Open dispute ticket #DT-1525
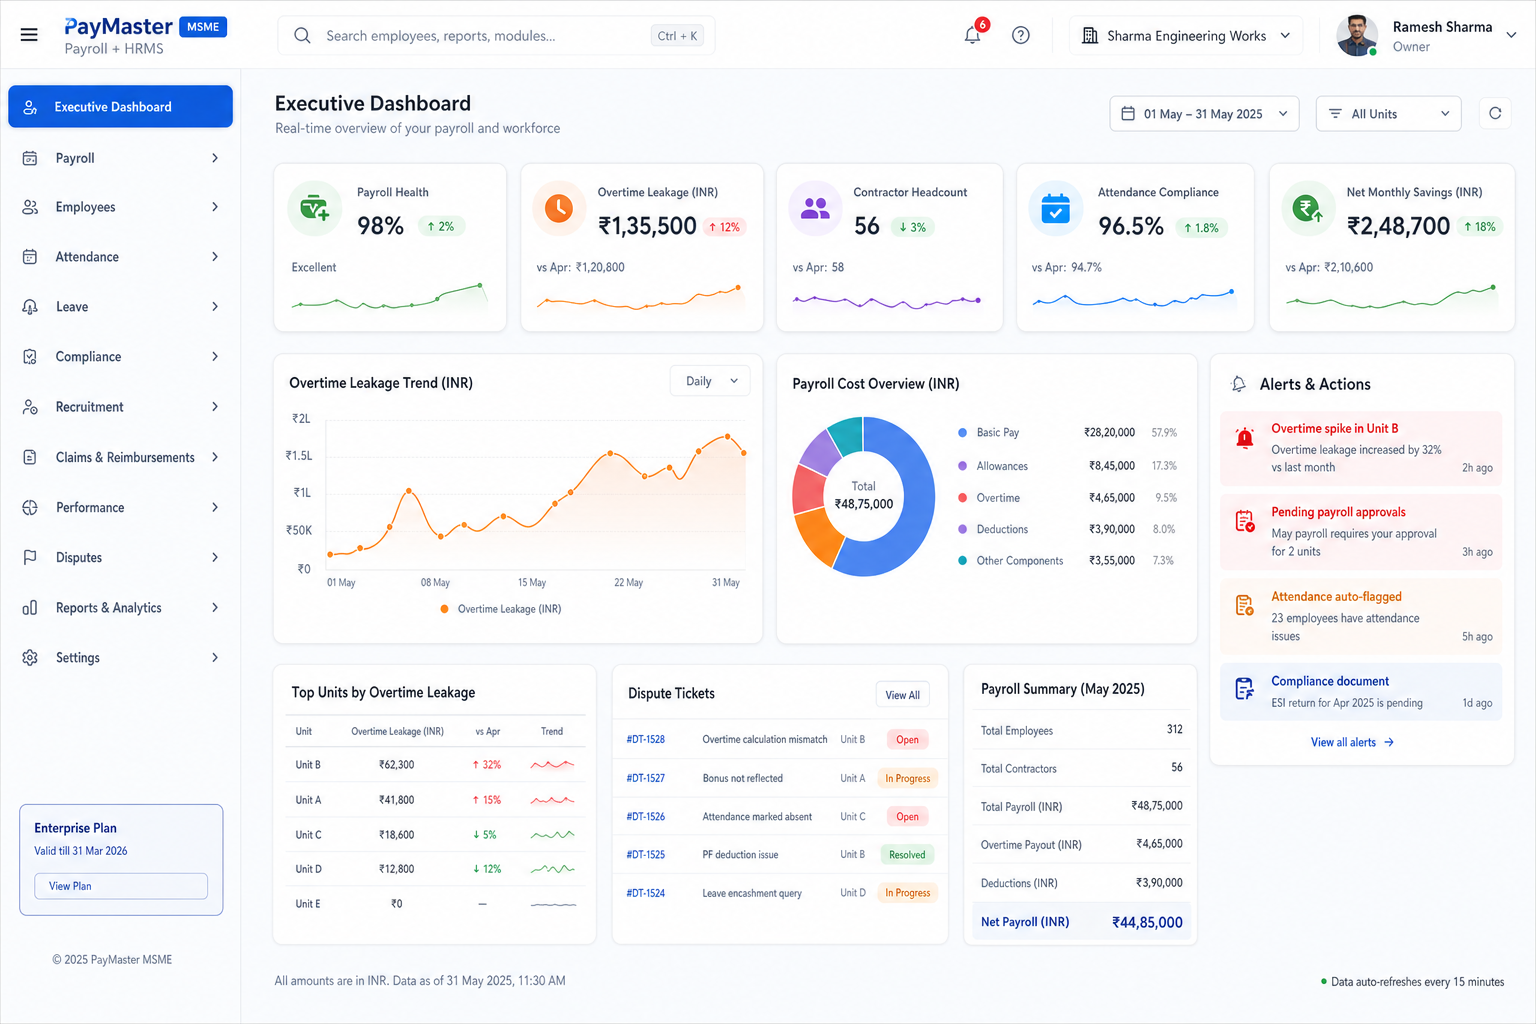 (645, 855)
